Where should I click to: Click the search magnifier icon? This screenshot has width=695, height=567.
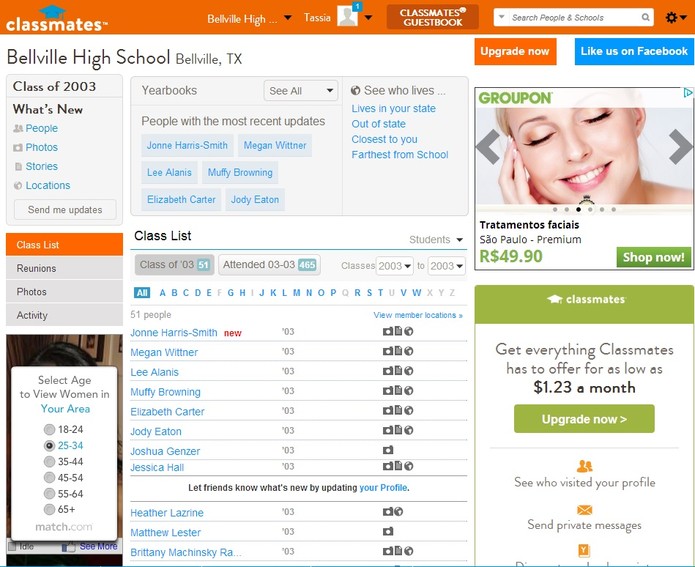pos(645,17)
